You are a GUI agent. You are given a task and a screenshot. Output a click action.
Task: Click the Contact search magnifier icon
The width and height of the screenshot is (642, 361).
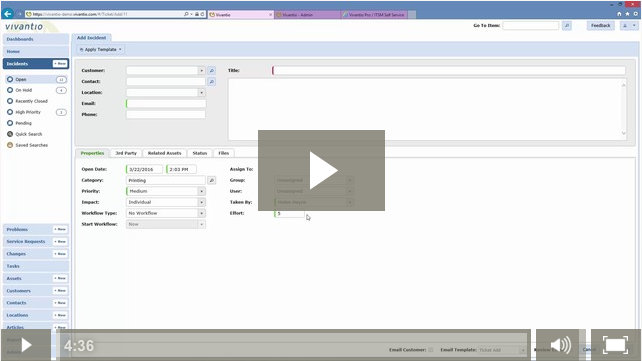(212, 81)
